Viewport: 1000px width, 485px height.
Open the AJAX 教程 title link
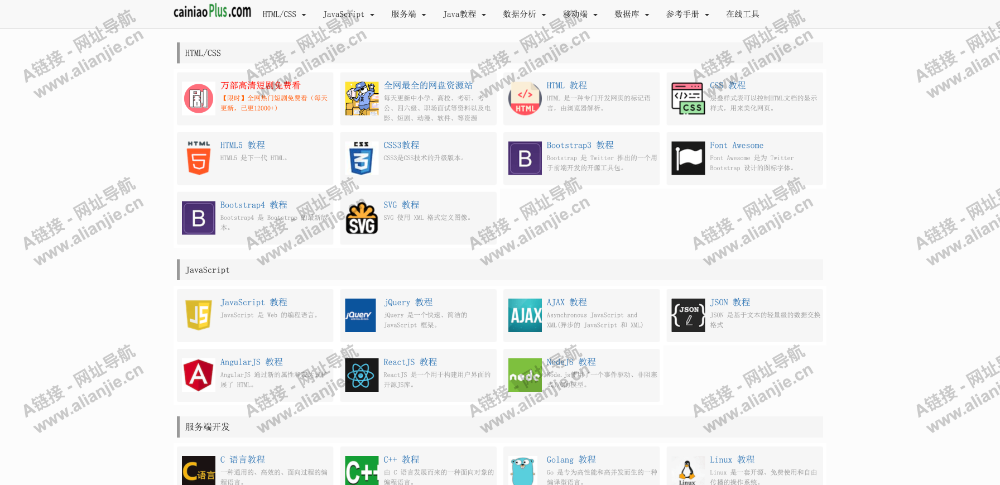coord(566,302)
